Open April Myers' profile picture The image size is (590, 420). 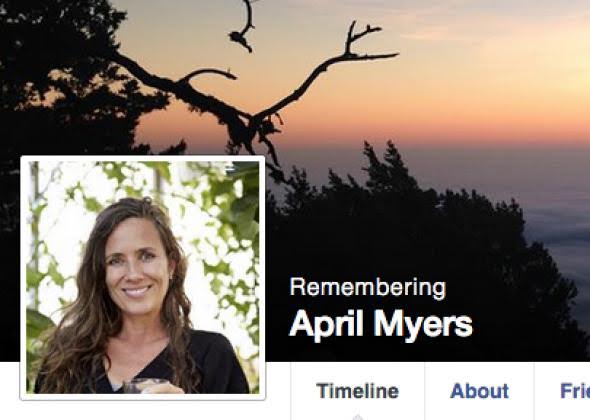tap(143, 277)
